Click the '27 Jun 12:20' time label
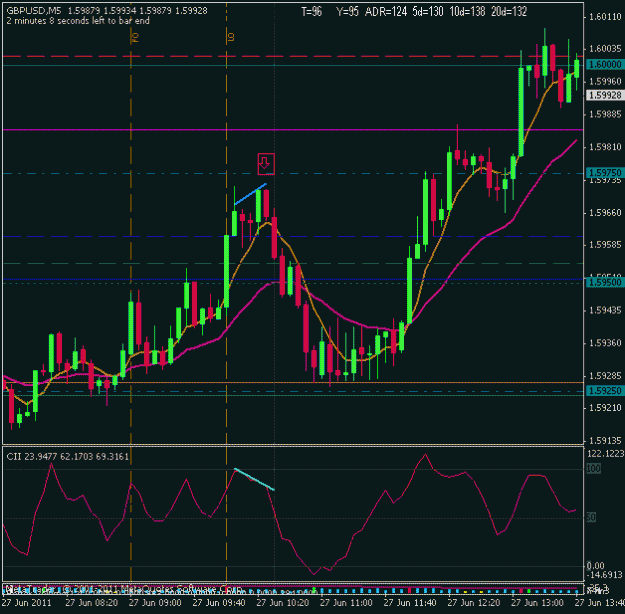 pos(474,602)
